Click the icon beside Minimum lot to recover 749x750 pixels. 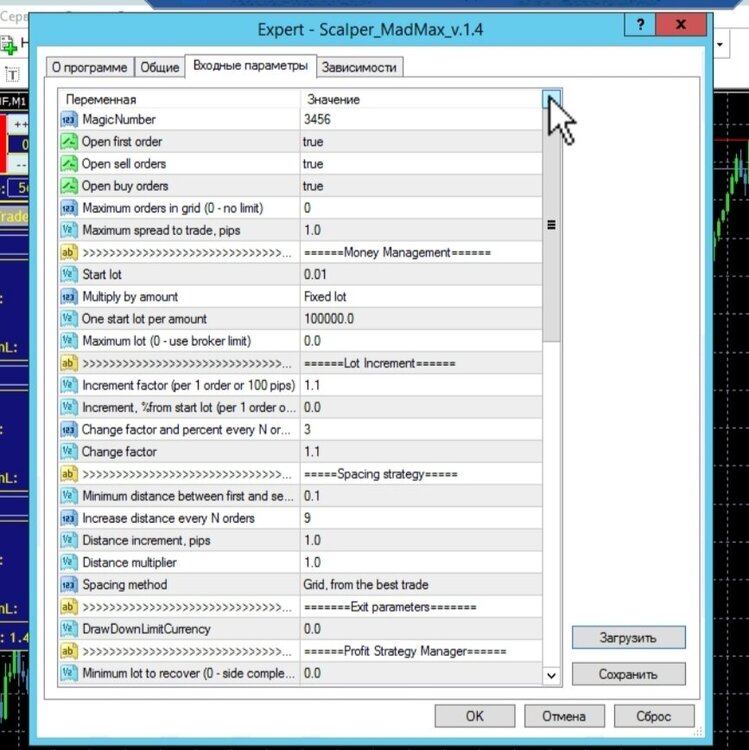(68, 673)
